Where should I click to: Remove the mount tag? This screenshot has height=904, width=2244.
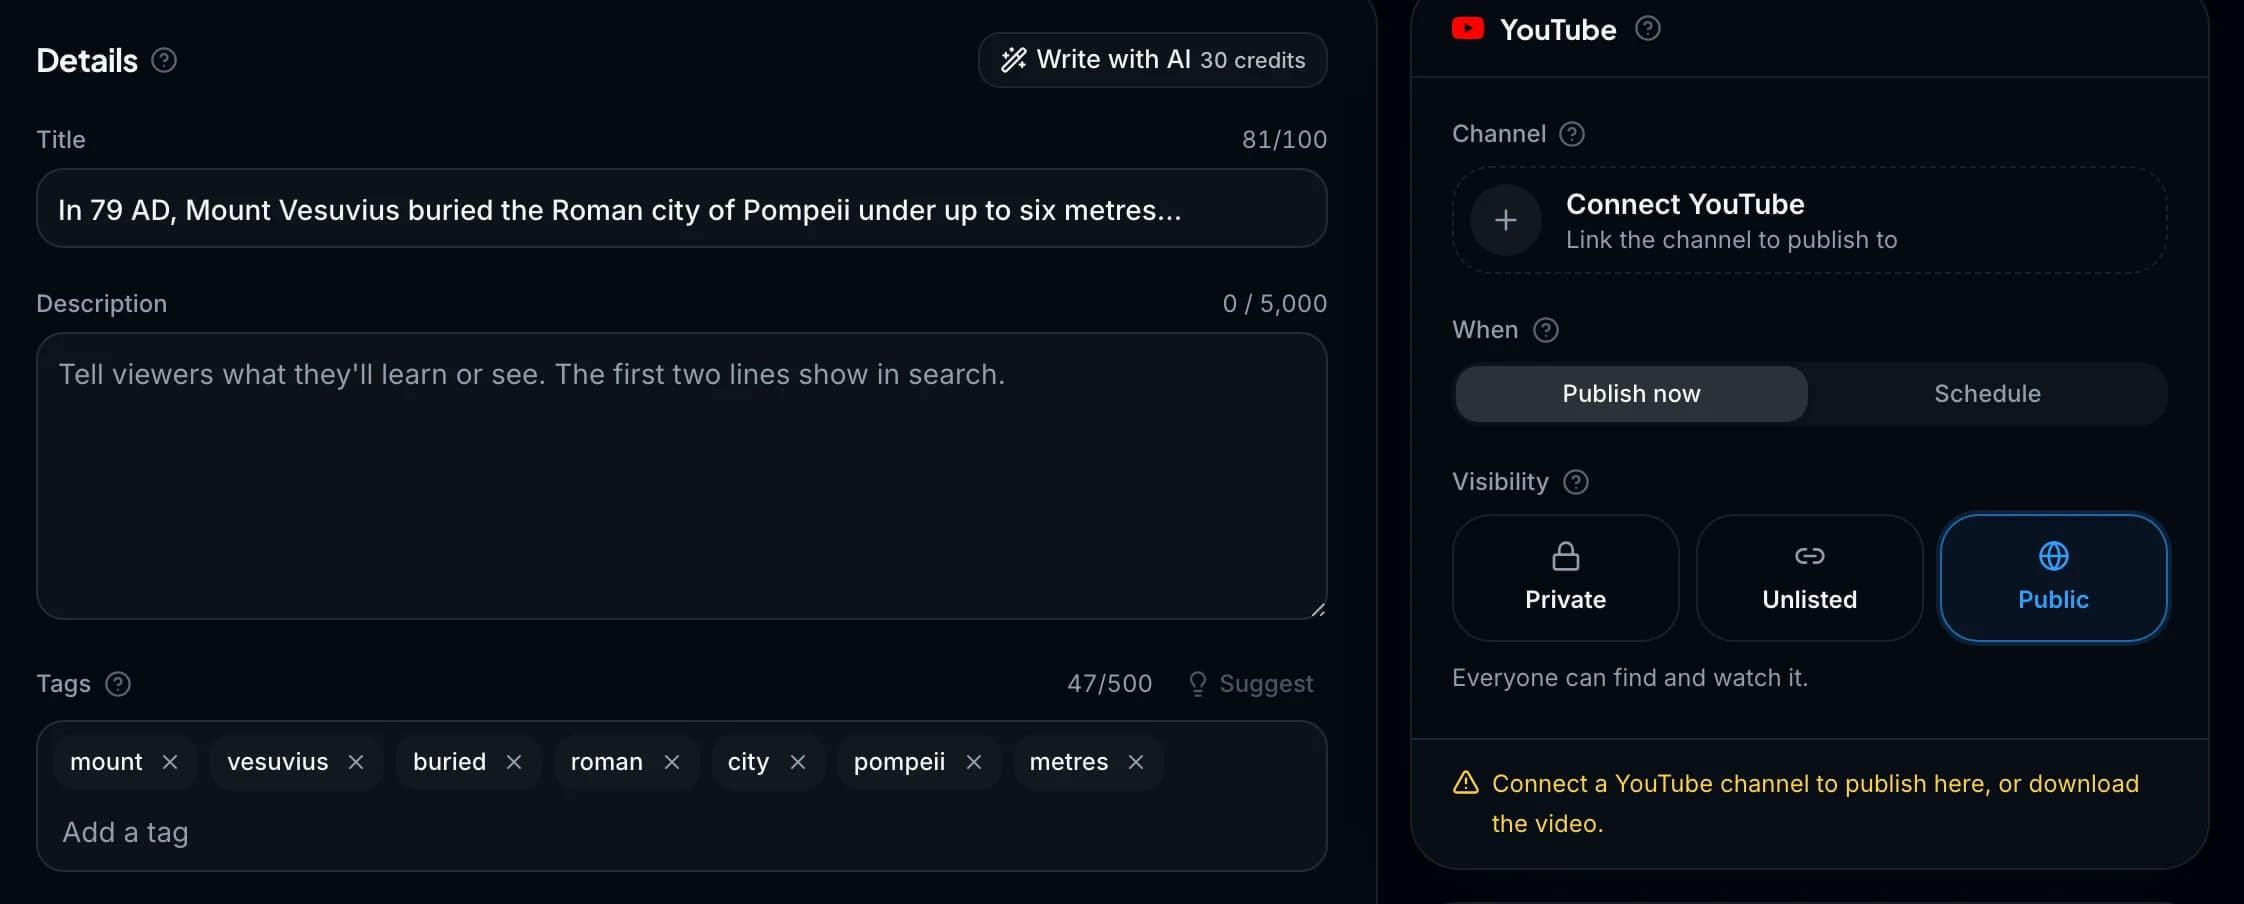coord(170,762)
